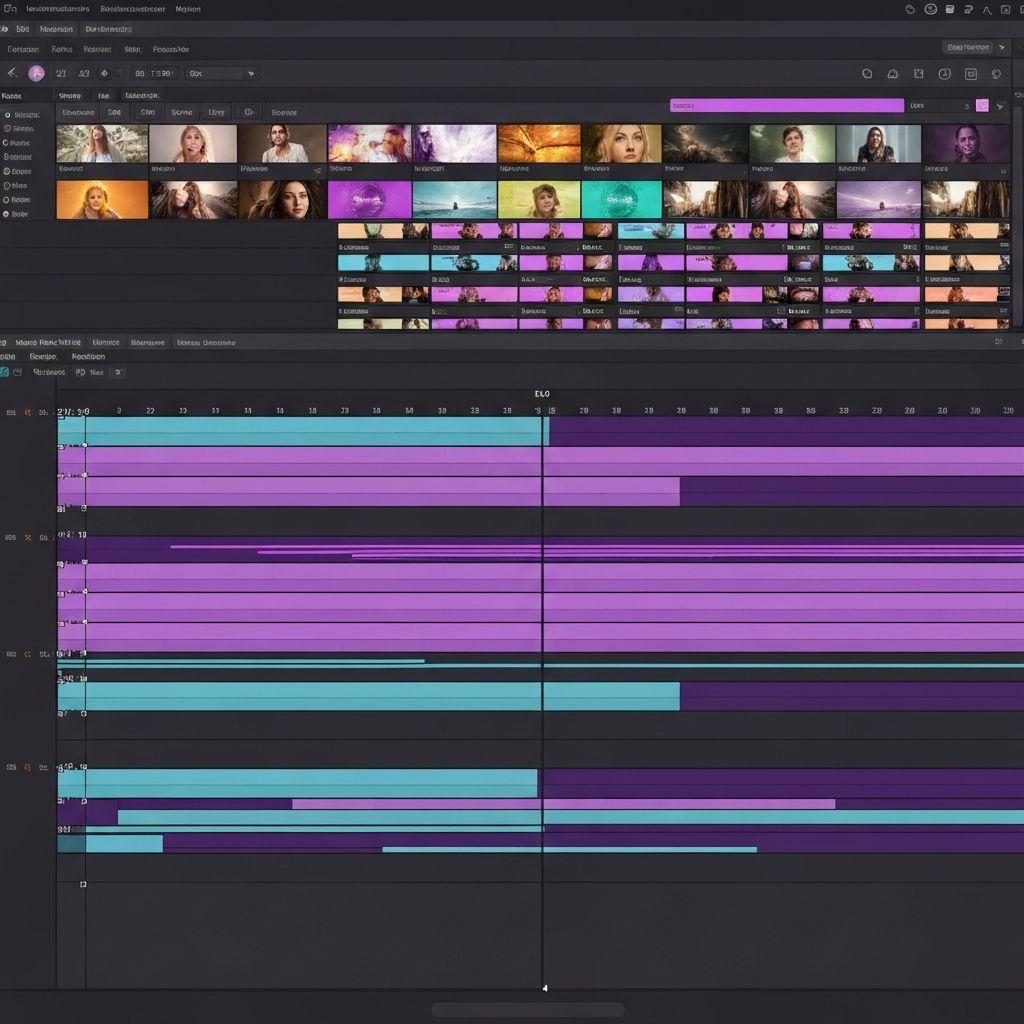This screenshot has height=1024, width=1024.
Task: Open the crop icon in the viewer toolbar
Action: (918, 73)
